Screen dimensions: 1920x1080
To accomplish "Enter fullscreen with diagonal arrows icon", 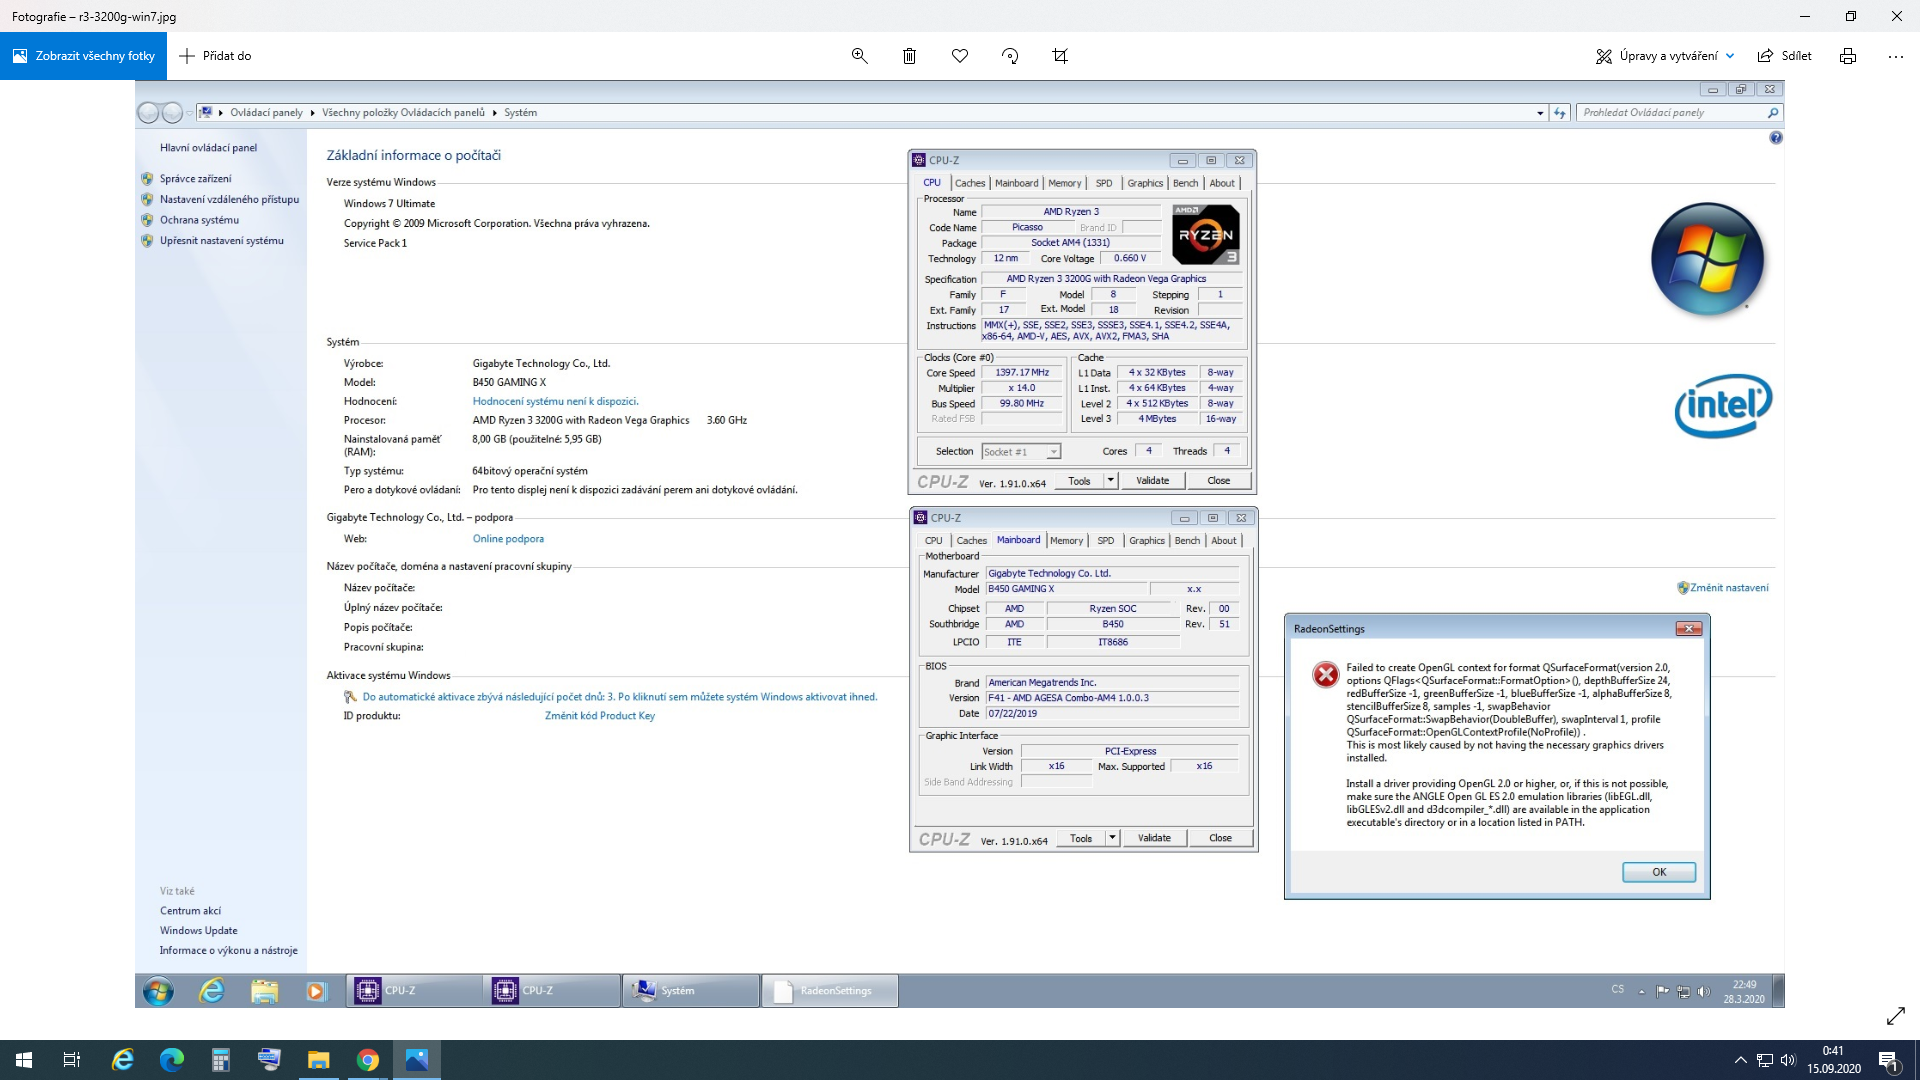I will 1895,1016.
